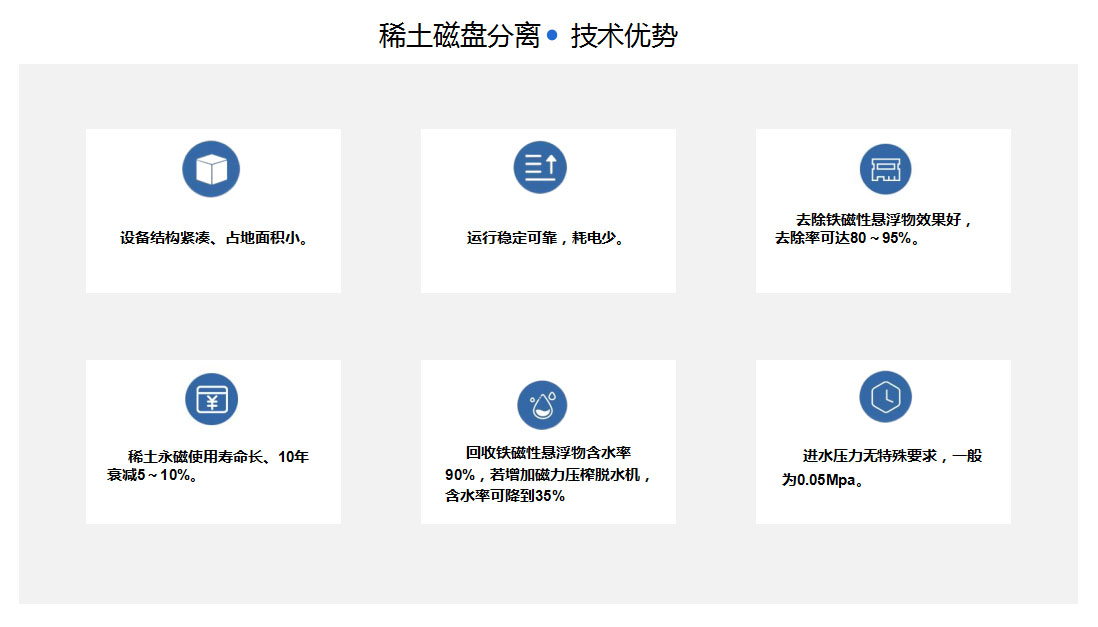Click the 含水率可降到35% line
Image resolution: width=1098 pixels, height=627 pixels.
click(x=505, y=495)
